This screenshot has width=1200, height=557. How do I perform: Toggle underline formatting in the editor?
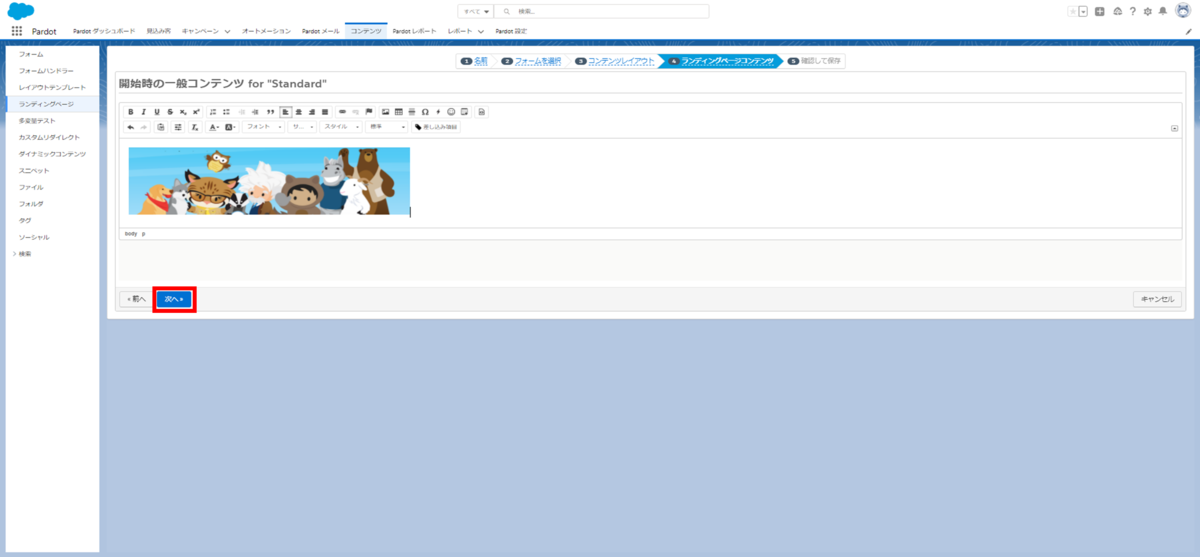(x=157, y=112)
